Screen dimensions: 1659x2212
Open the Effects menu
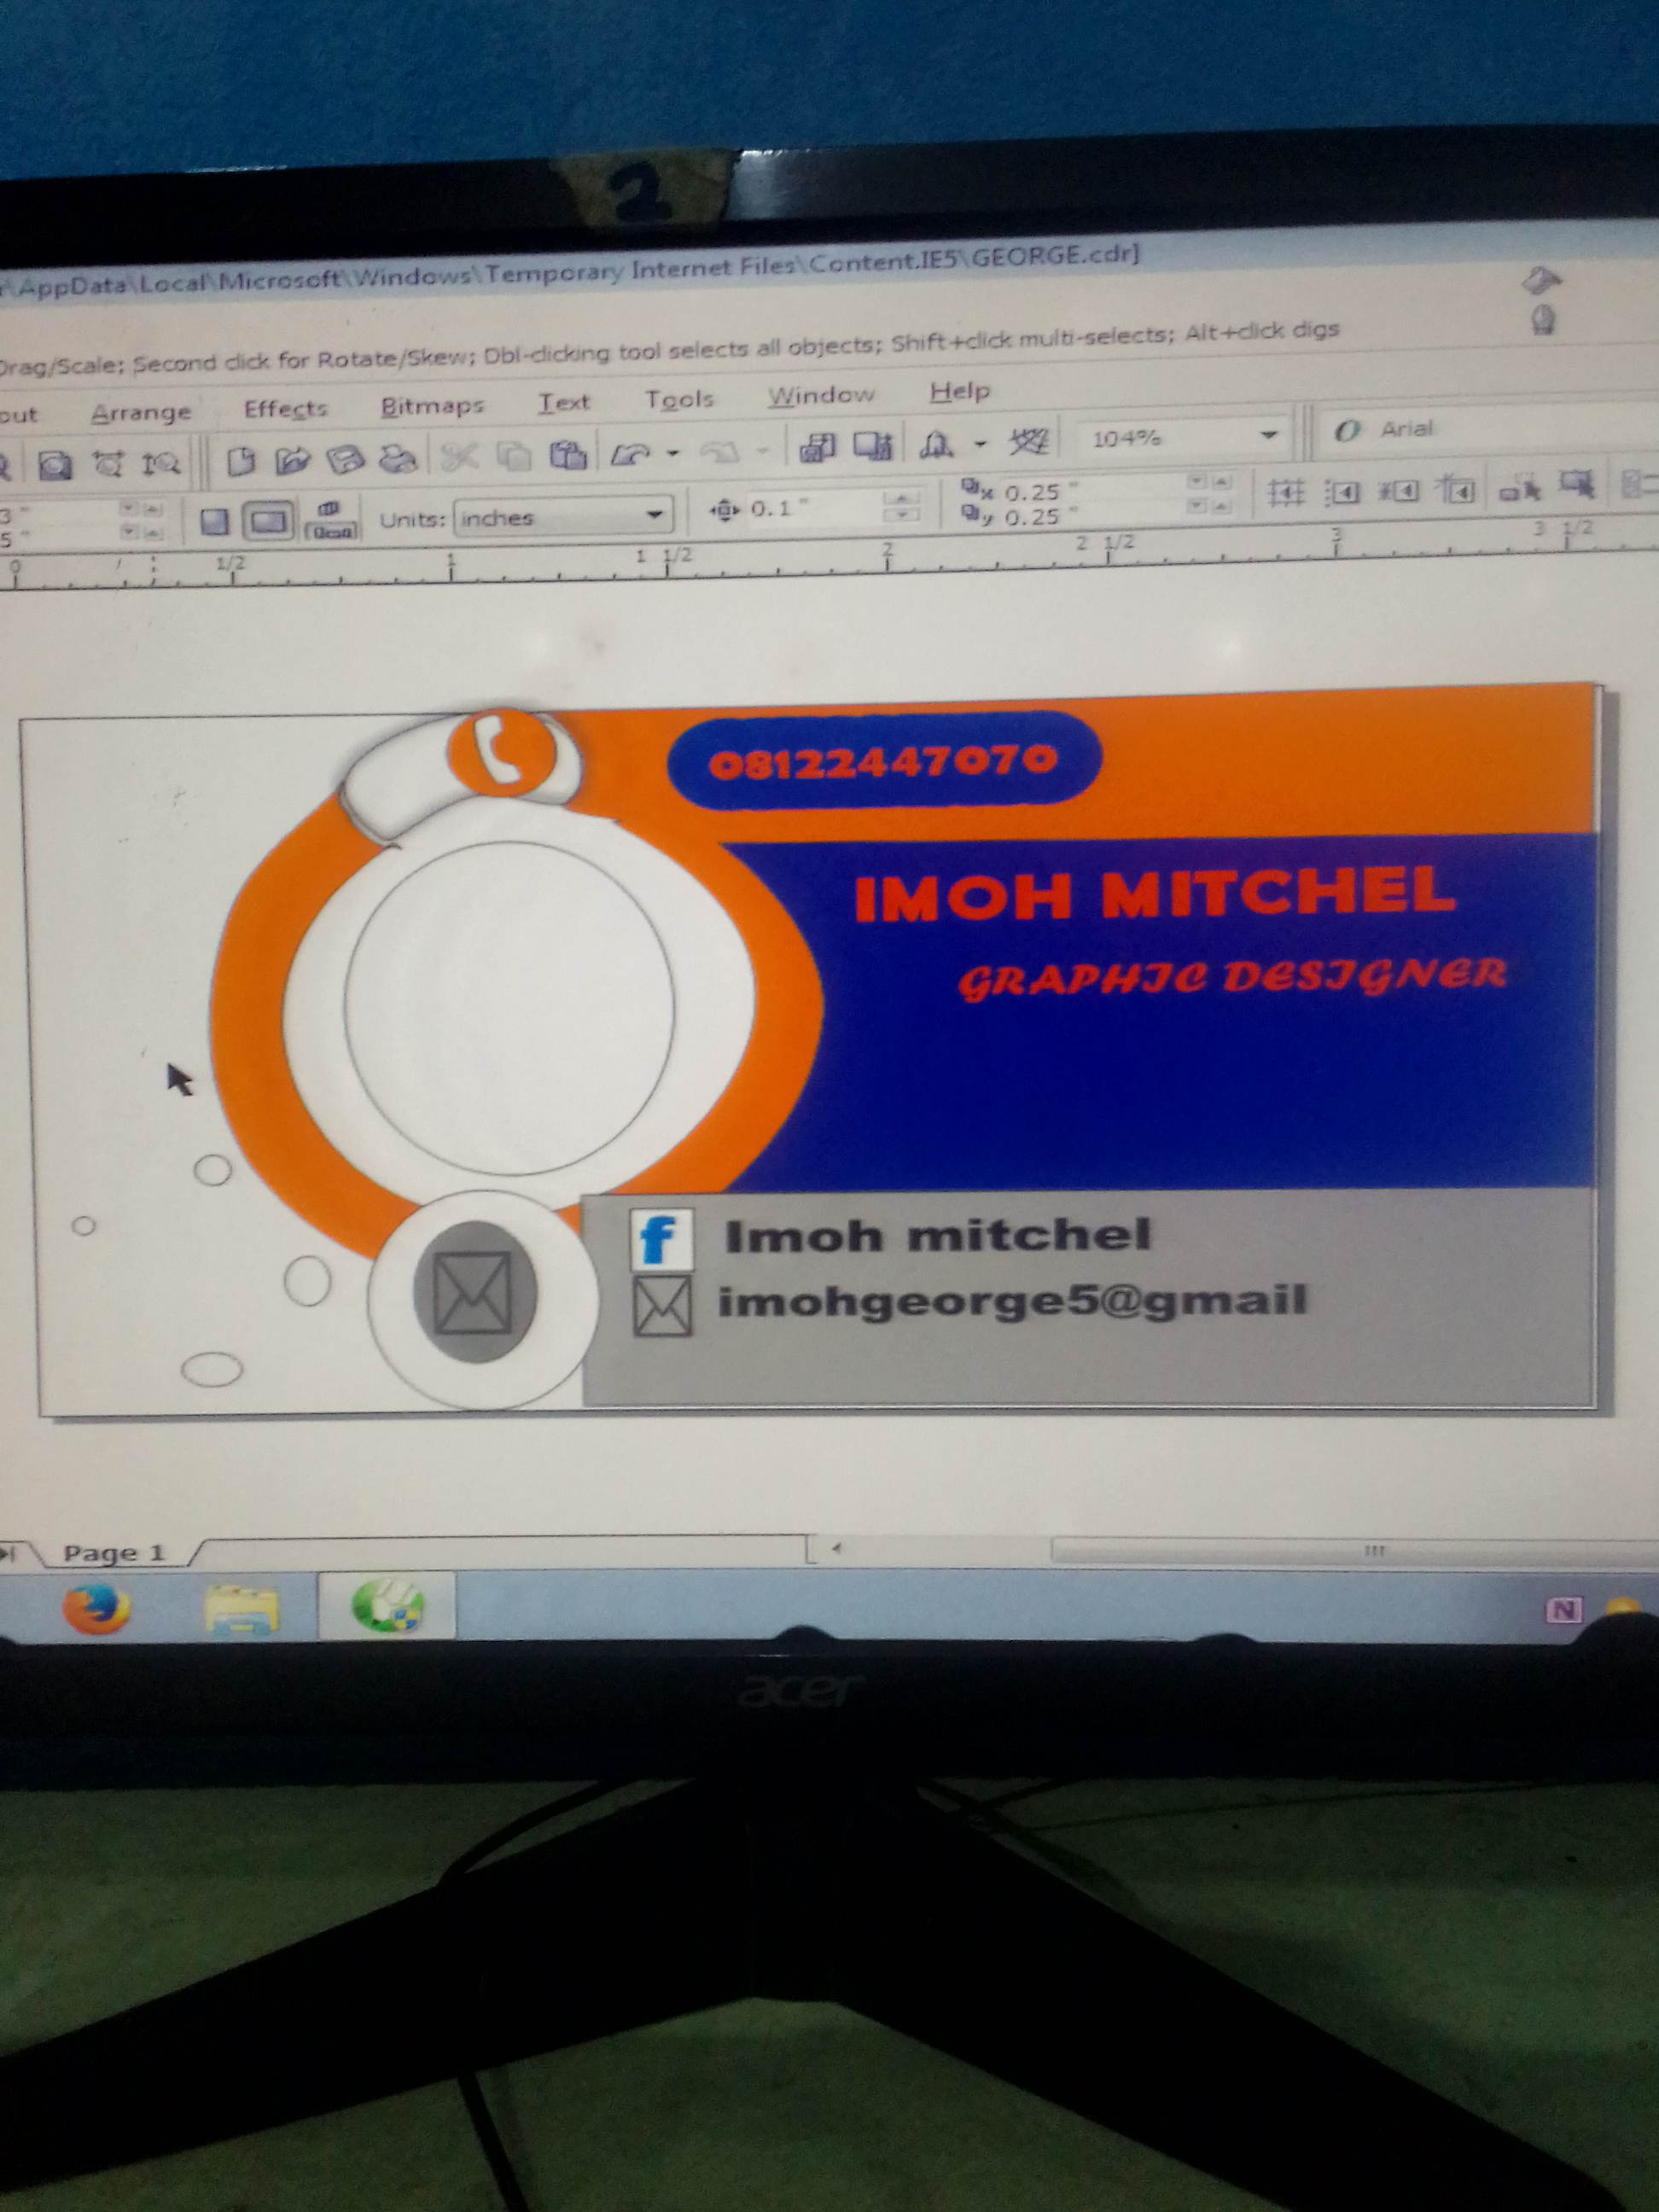[x=285, y=408]
